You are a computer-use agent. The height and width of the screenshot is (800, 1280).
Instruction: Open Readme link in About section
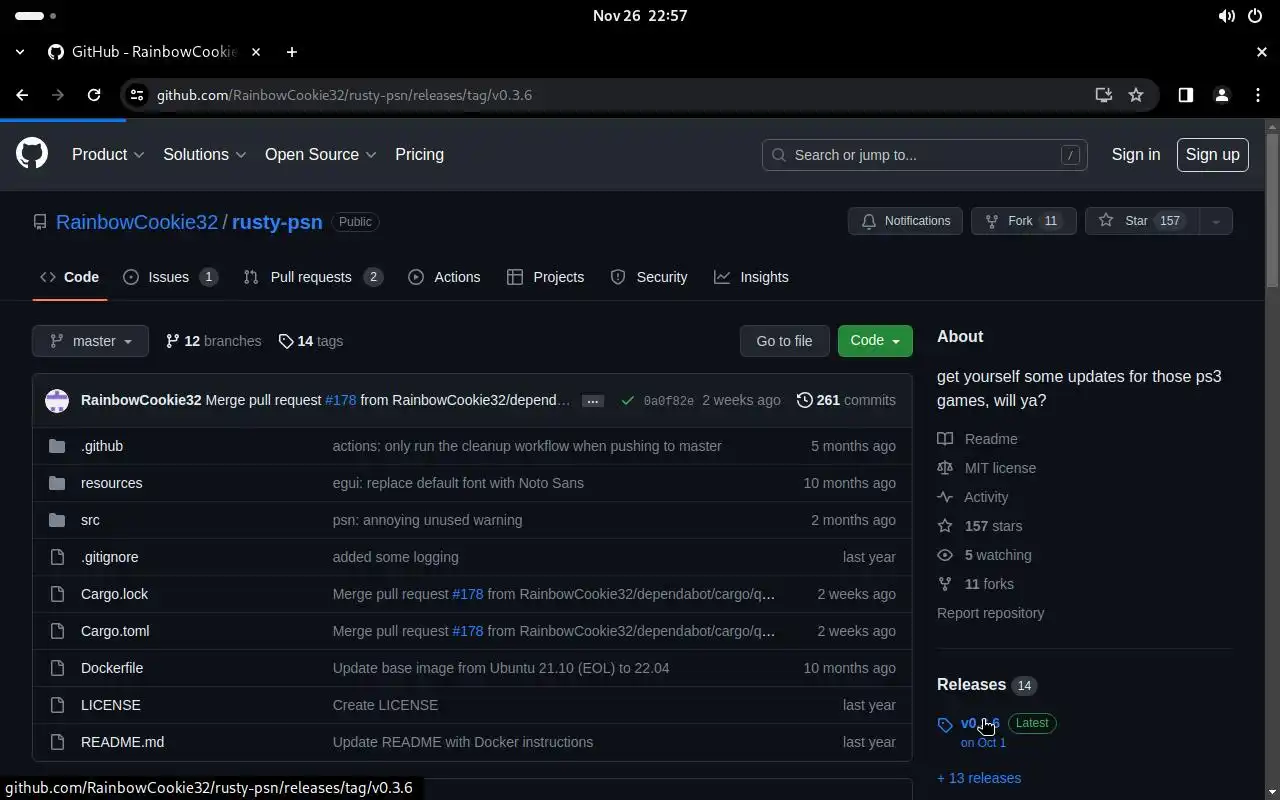click(x=978, y=439)
